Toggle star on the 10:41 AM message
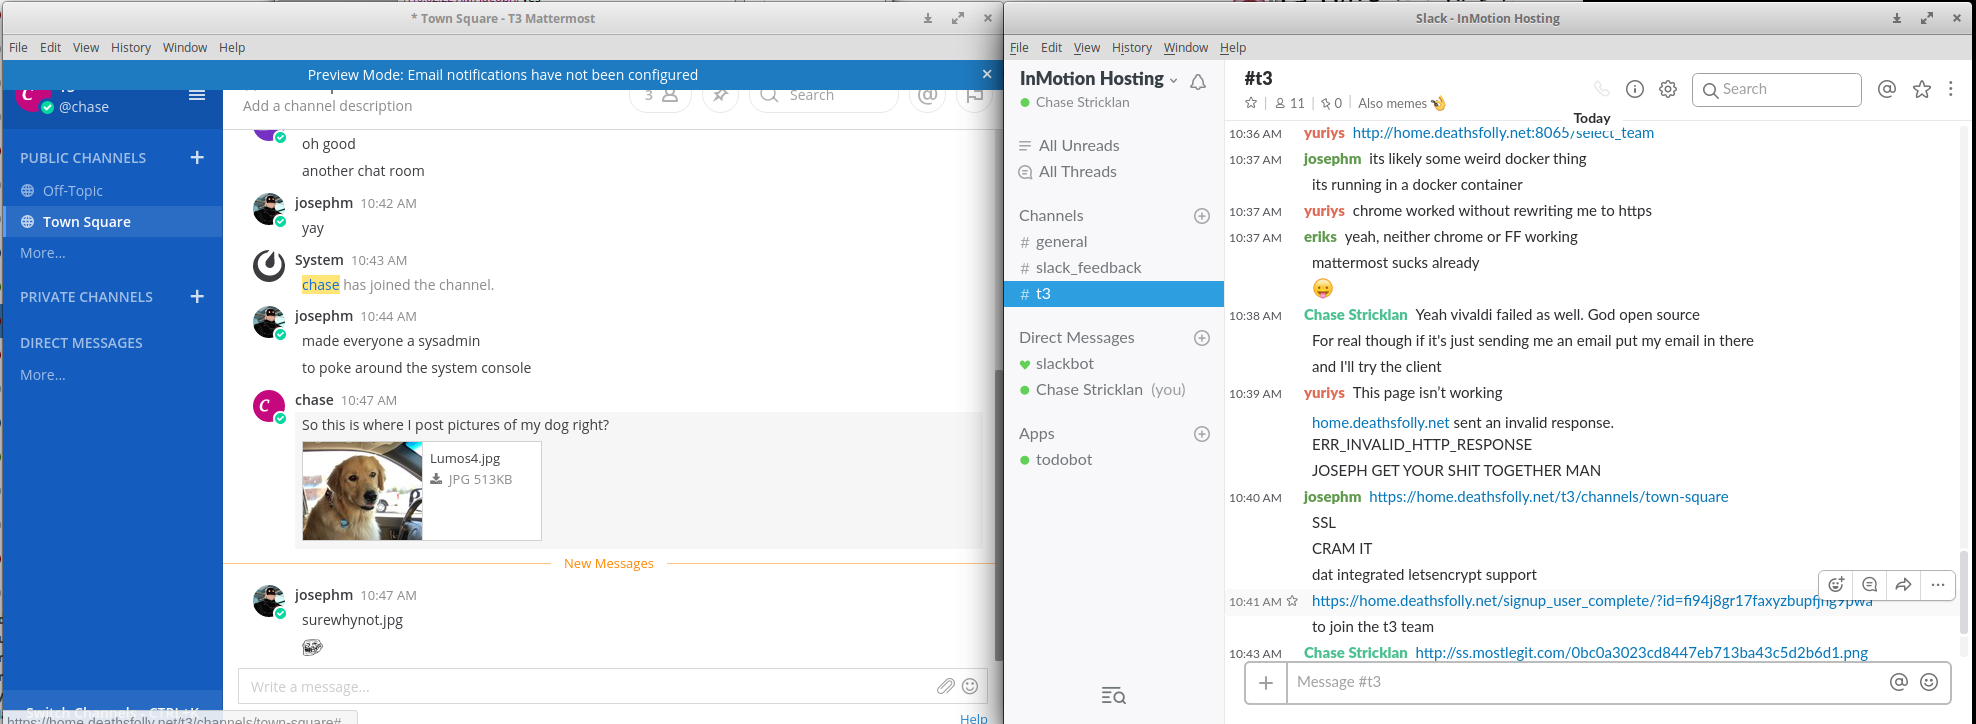1976x724 pixels. tap(1292, 601)
